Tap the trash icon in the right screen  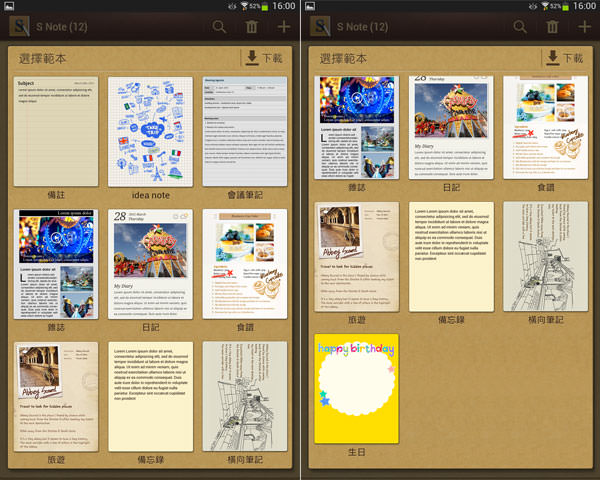(551, 27)
